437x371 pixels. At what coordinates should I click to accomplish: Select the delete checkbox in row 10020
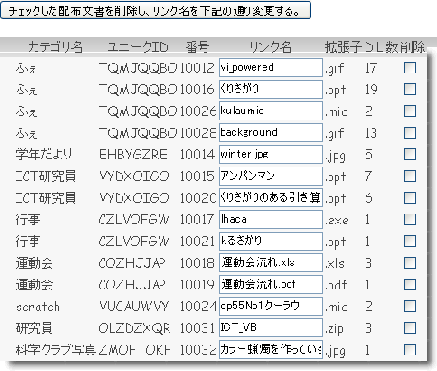(x=410, y=198)
